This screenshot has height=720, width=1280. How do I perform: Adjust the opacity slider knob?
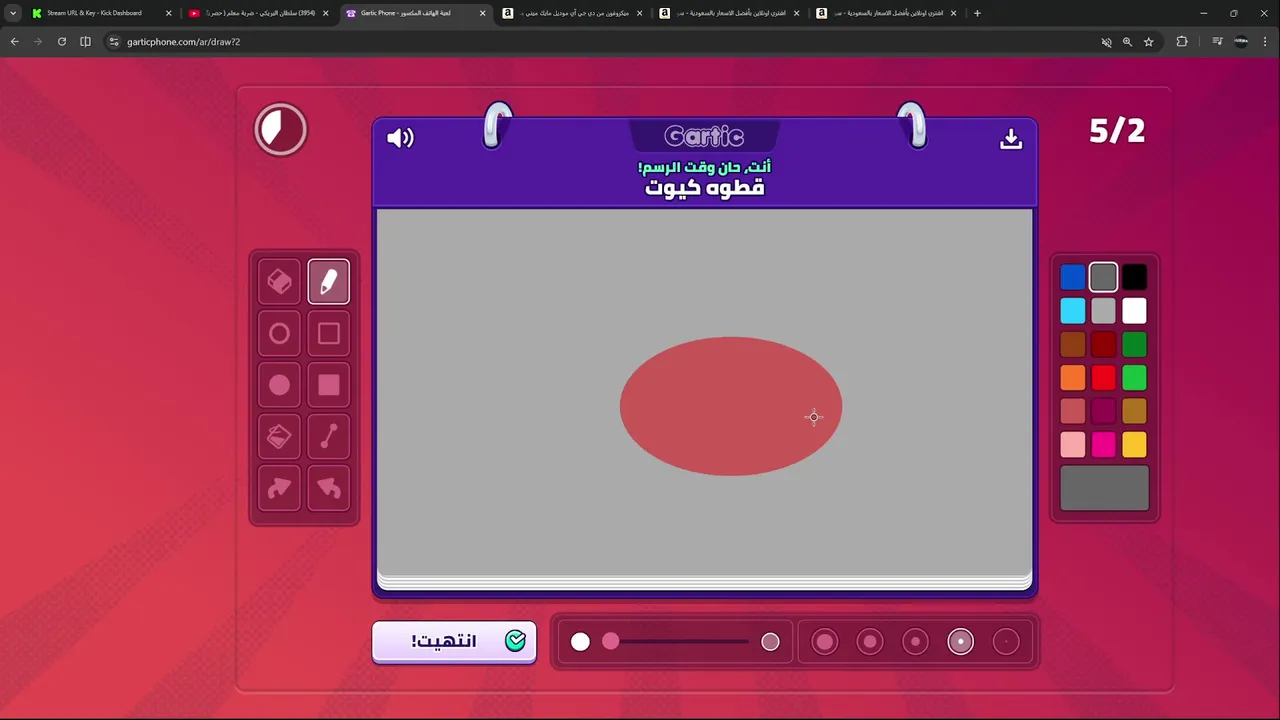pos(610,642)
